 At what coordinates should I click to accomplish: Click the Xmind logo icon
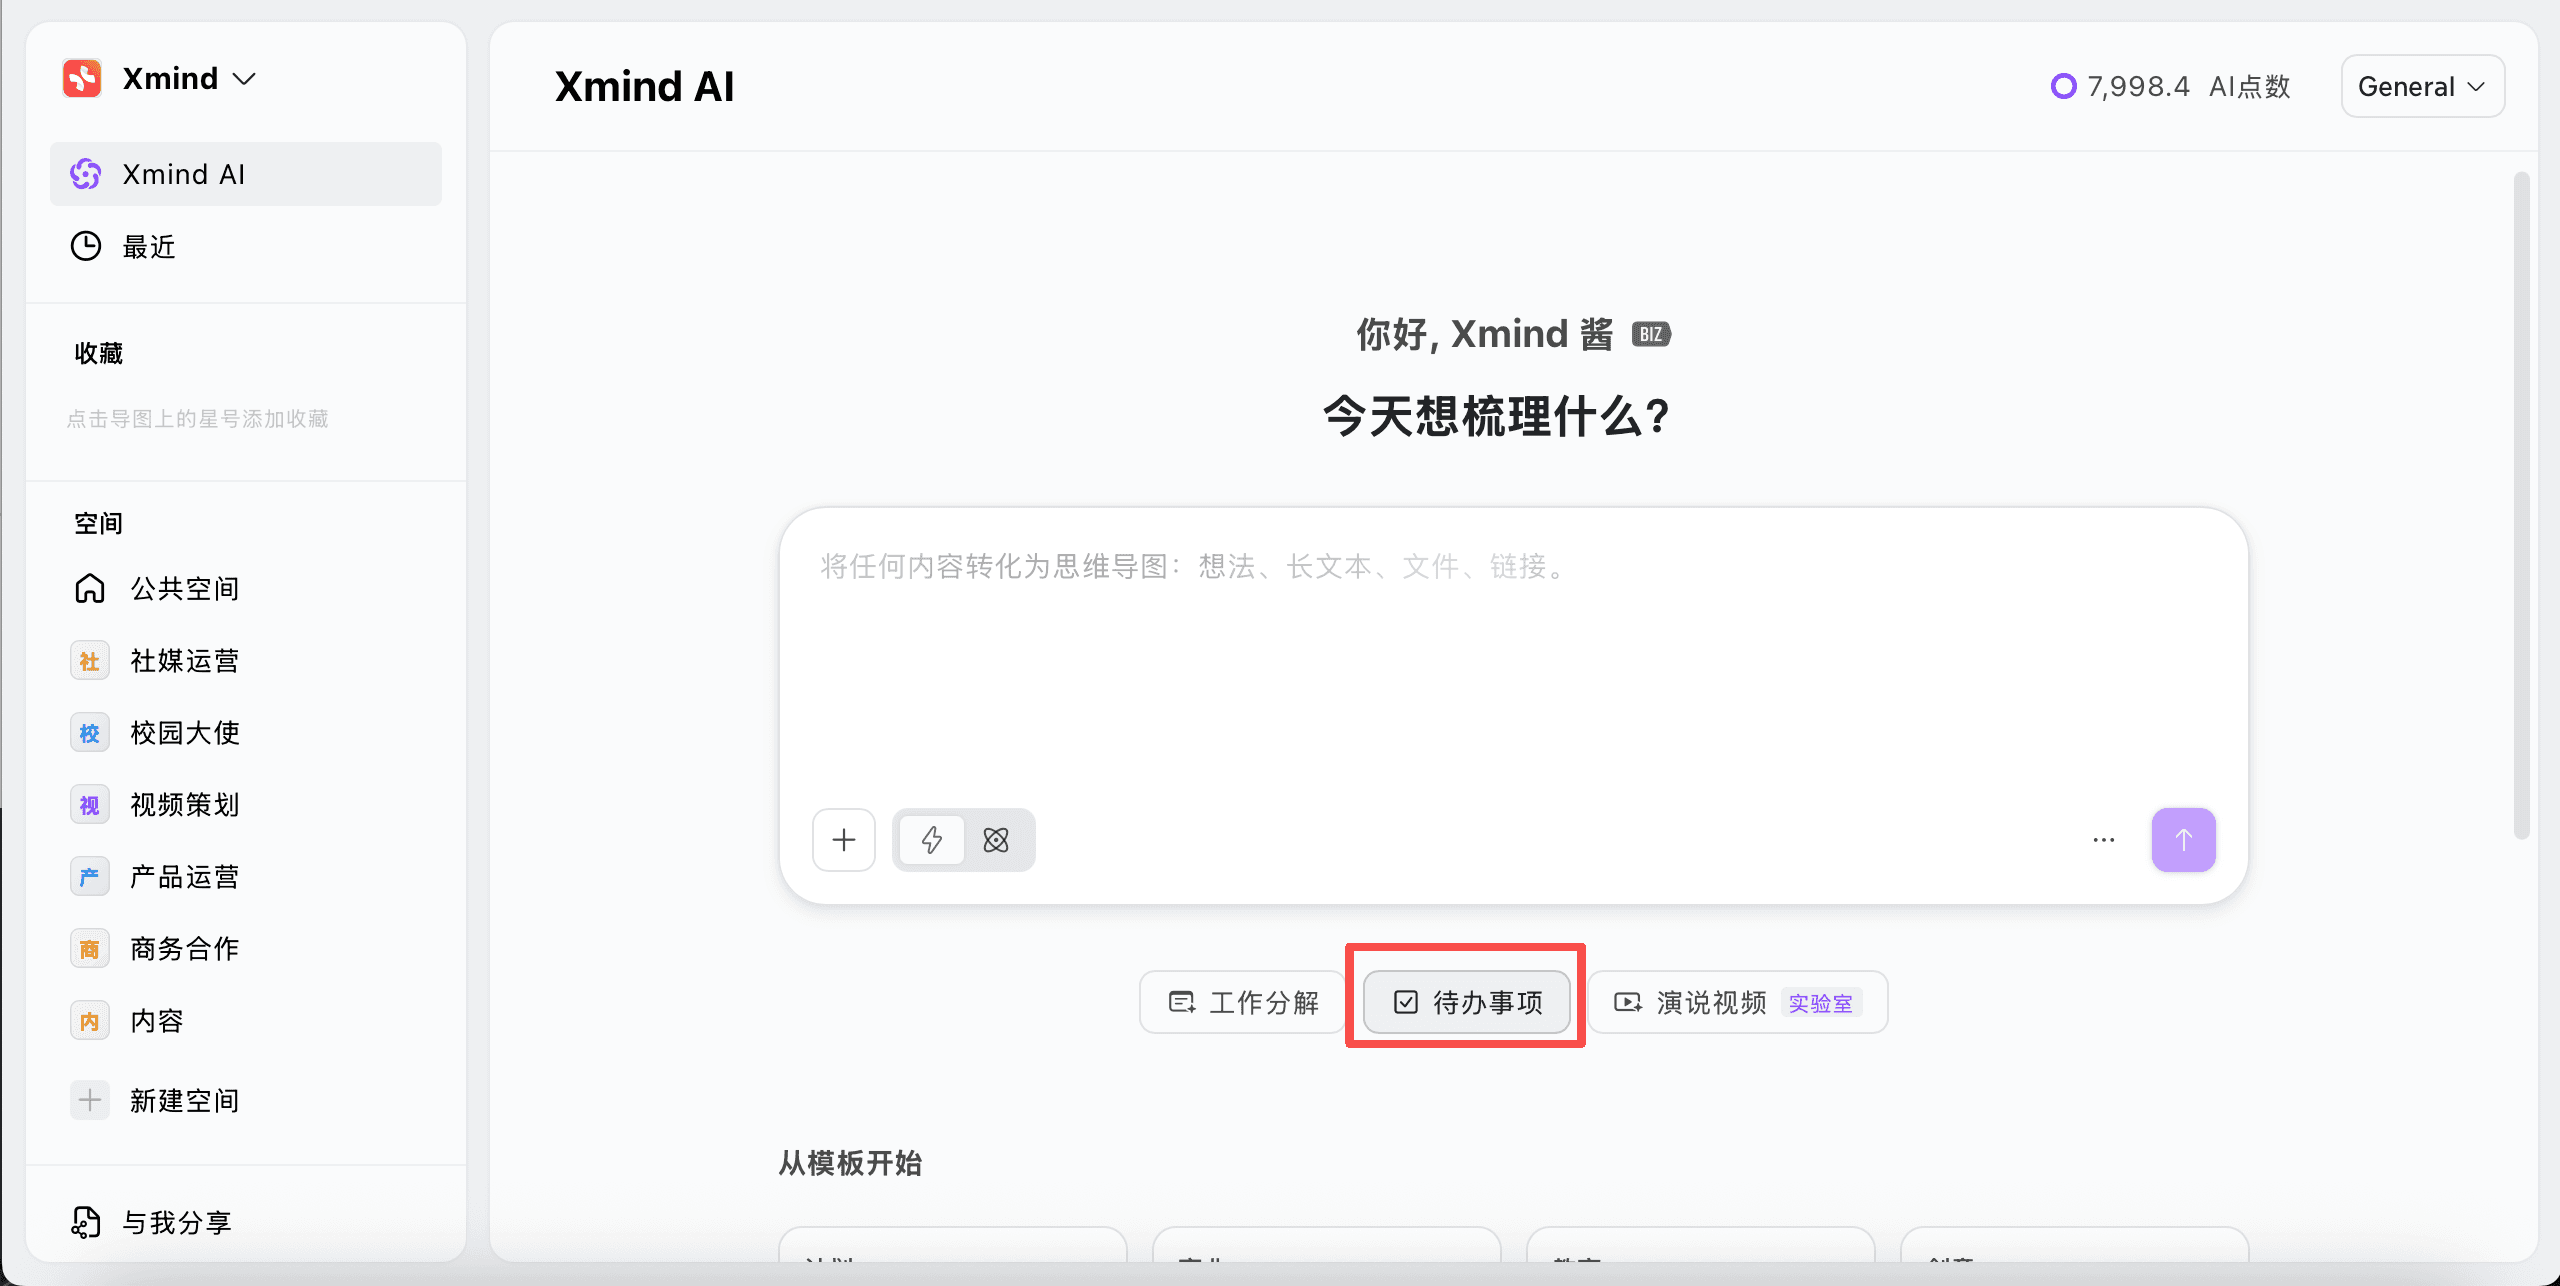[x=82, y=78]
